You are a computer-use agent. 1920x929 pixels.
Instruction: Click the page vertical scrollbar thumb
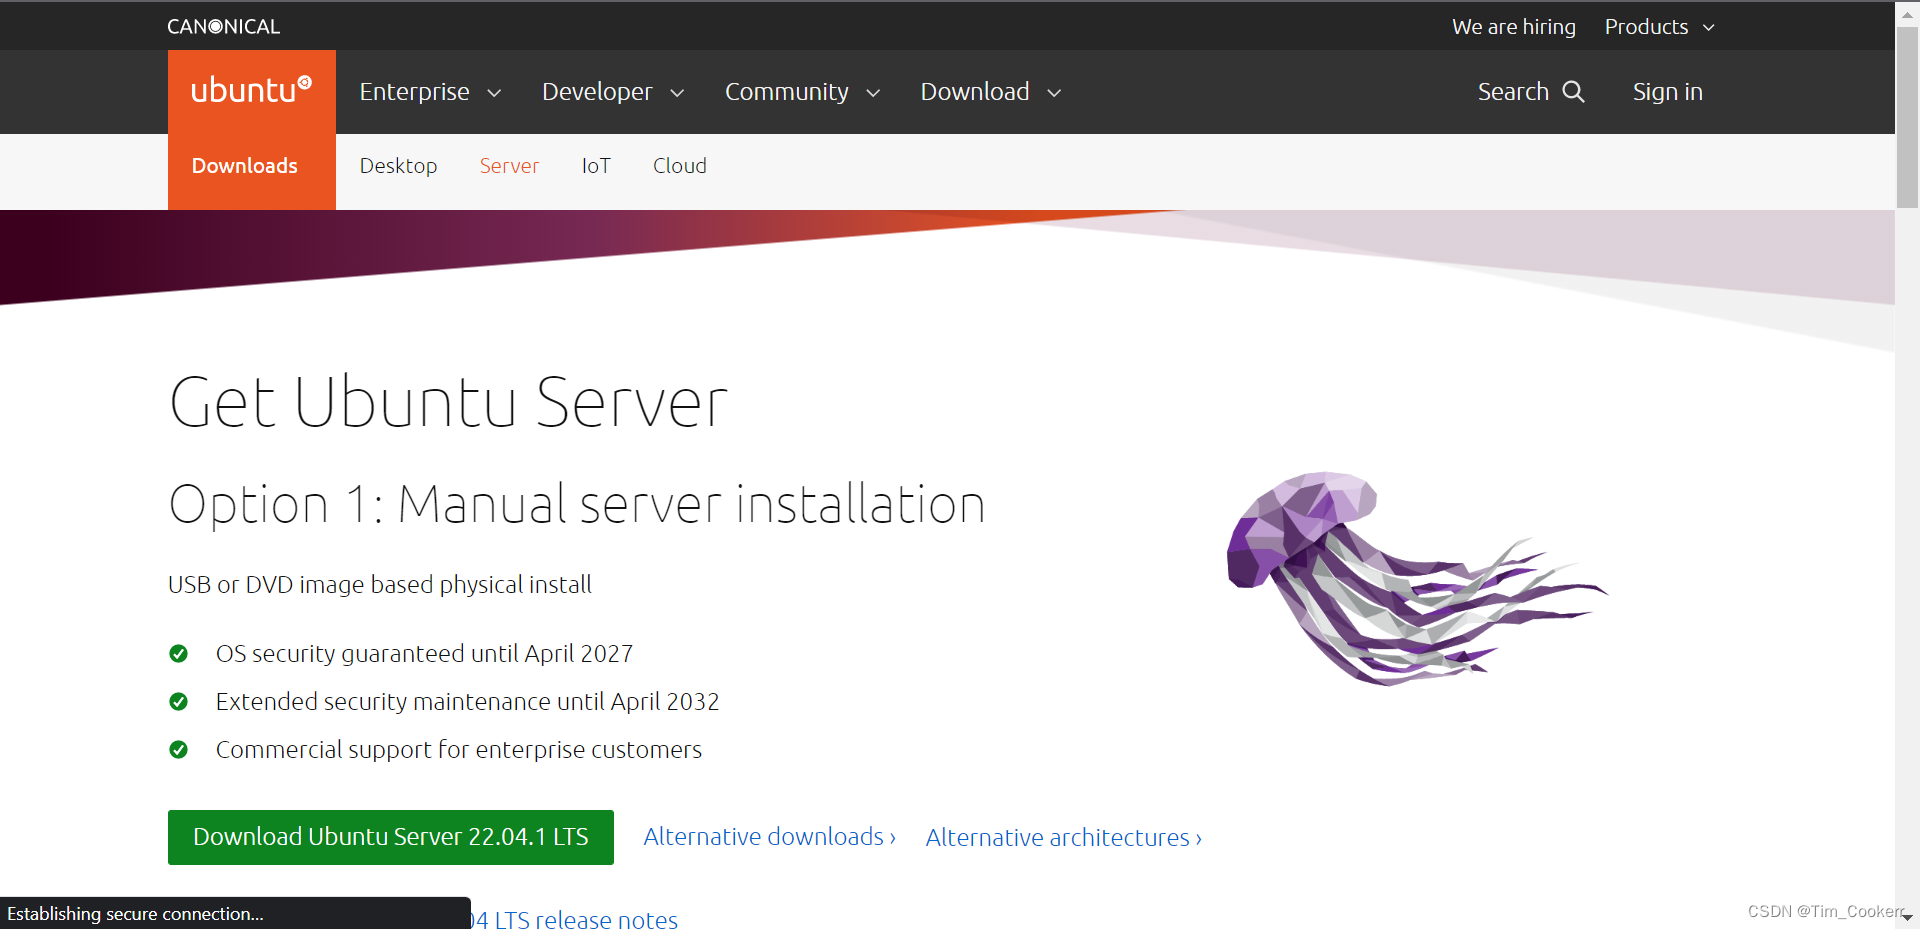(x=1908, y=118)
